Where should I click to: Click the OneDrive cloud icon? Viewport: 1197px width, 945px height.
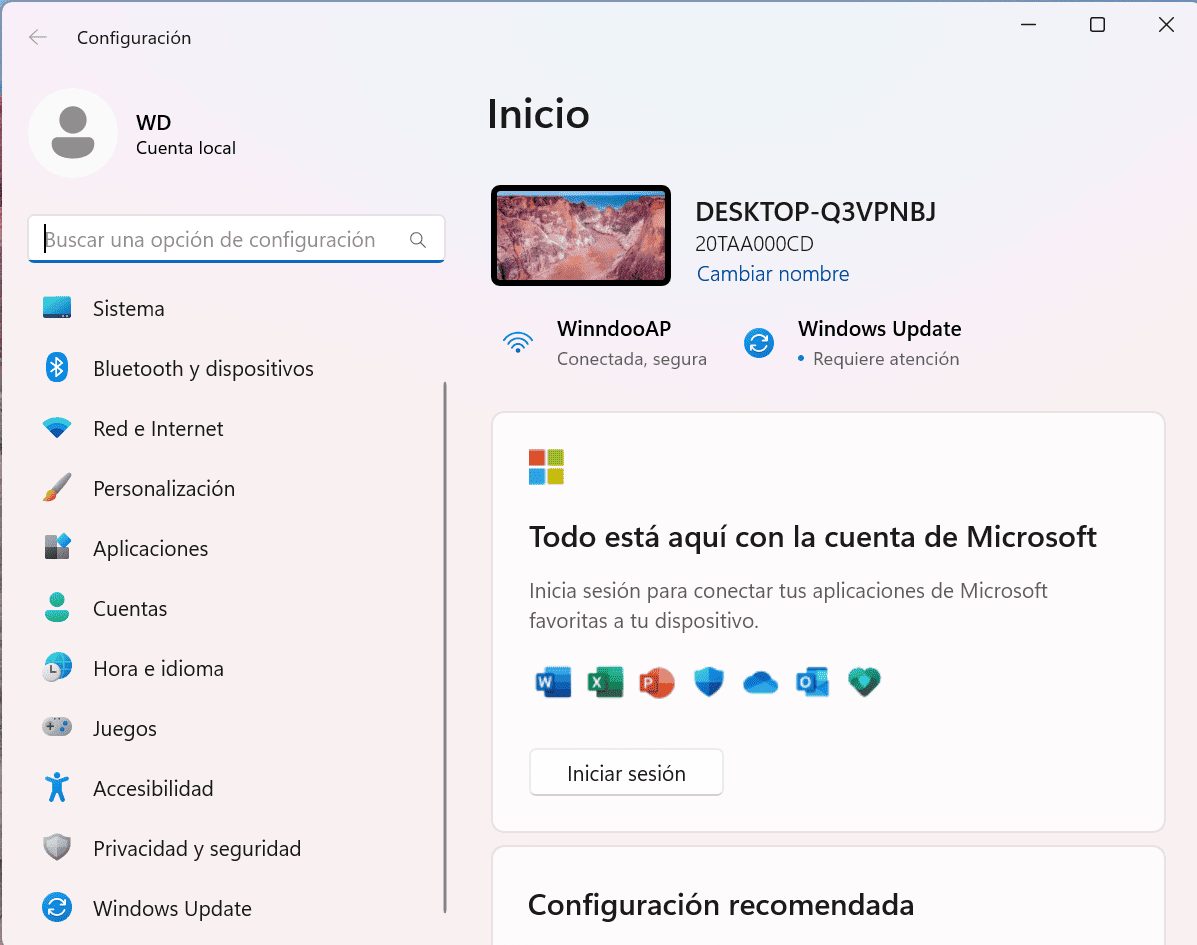coord(760,682)
